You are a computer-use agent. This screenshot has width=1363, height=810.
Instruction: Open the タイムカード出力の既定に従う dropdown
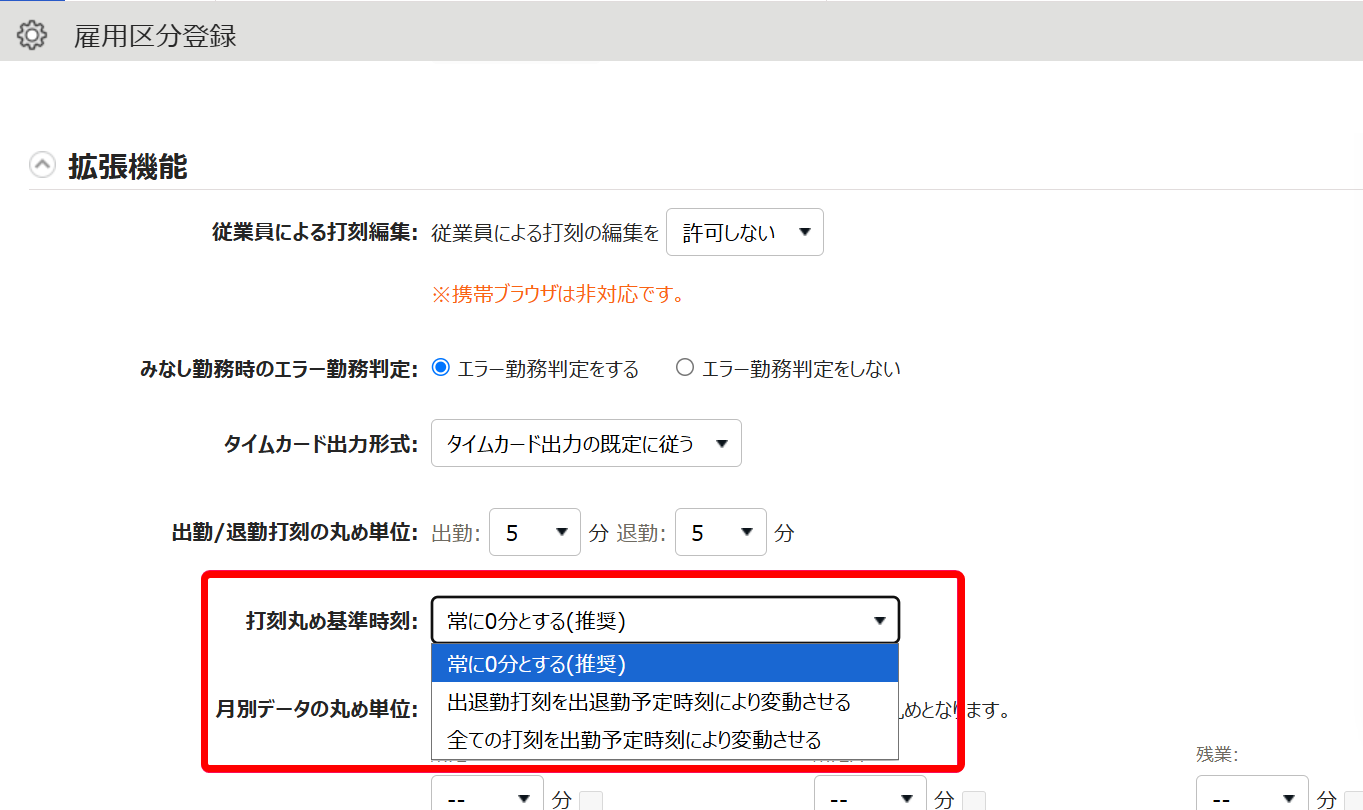pyautogui.click(x=586, y=443)
